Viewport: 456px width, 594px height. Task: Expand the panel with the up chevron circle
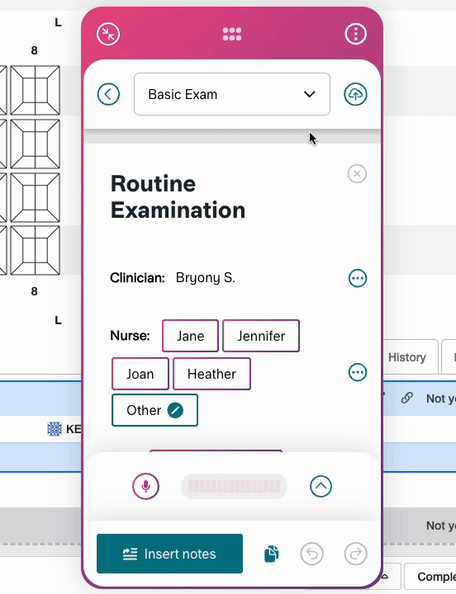tap(321, 486)
